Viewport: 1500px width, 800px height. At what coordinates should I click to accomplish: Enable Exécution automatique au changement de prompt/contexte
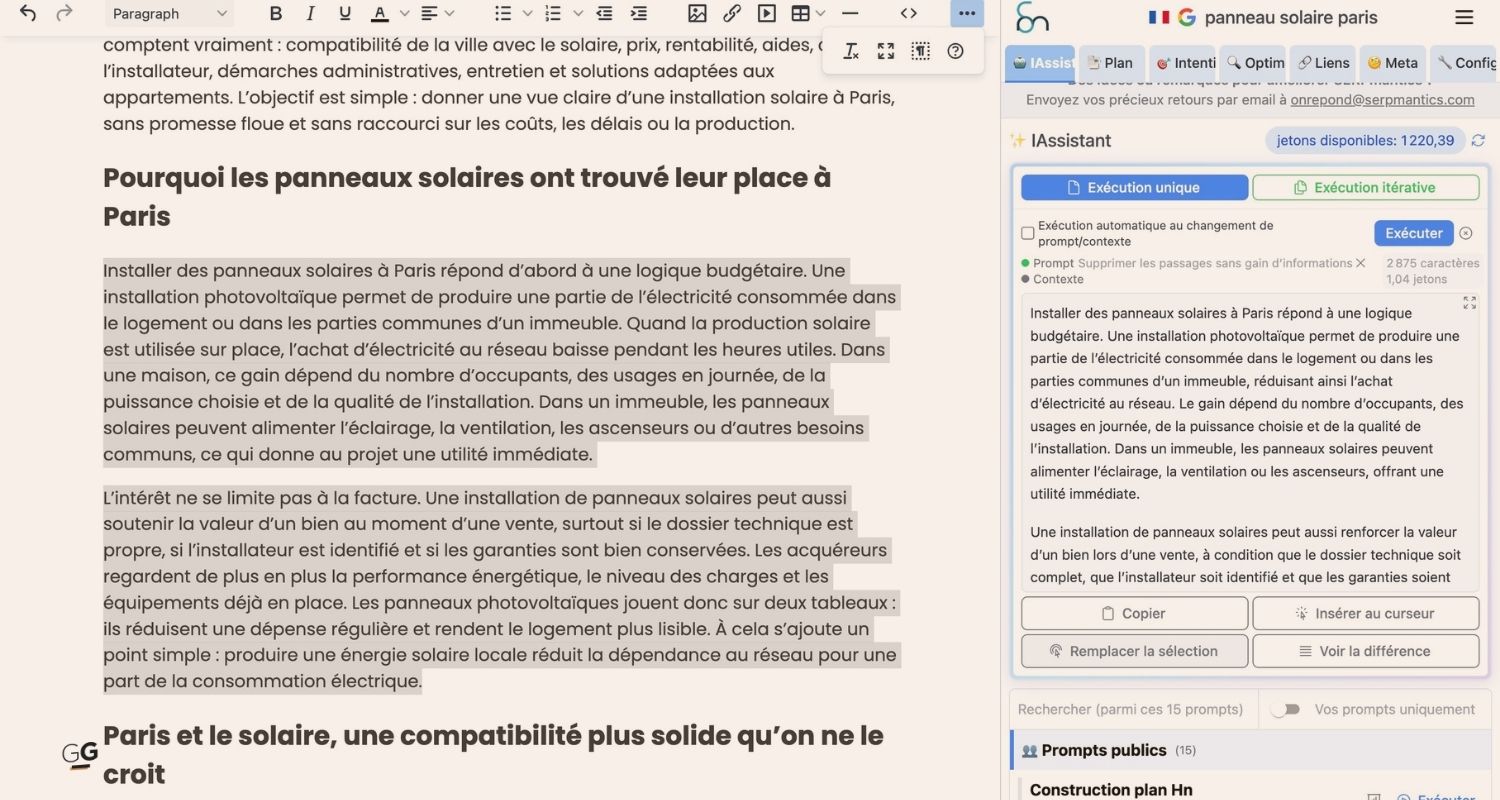coord(1028,233)
